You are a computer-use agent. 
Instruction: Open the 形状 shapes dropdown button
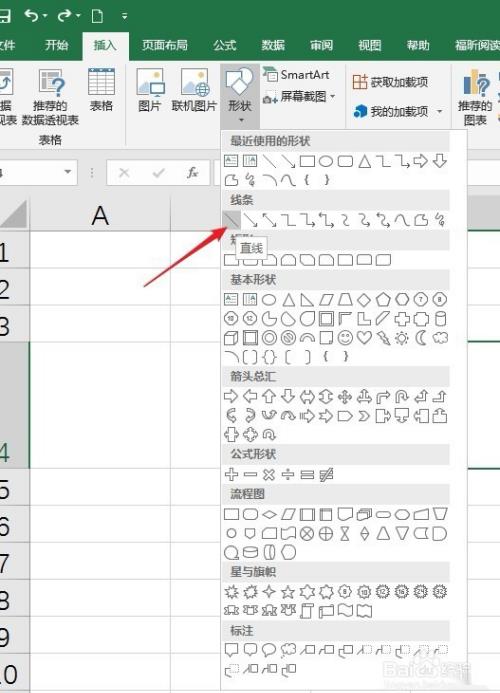point(240,95)
